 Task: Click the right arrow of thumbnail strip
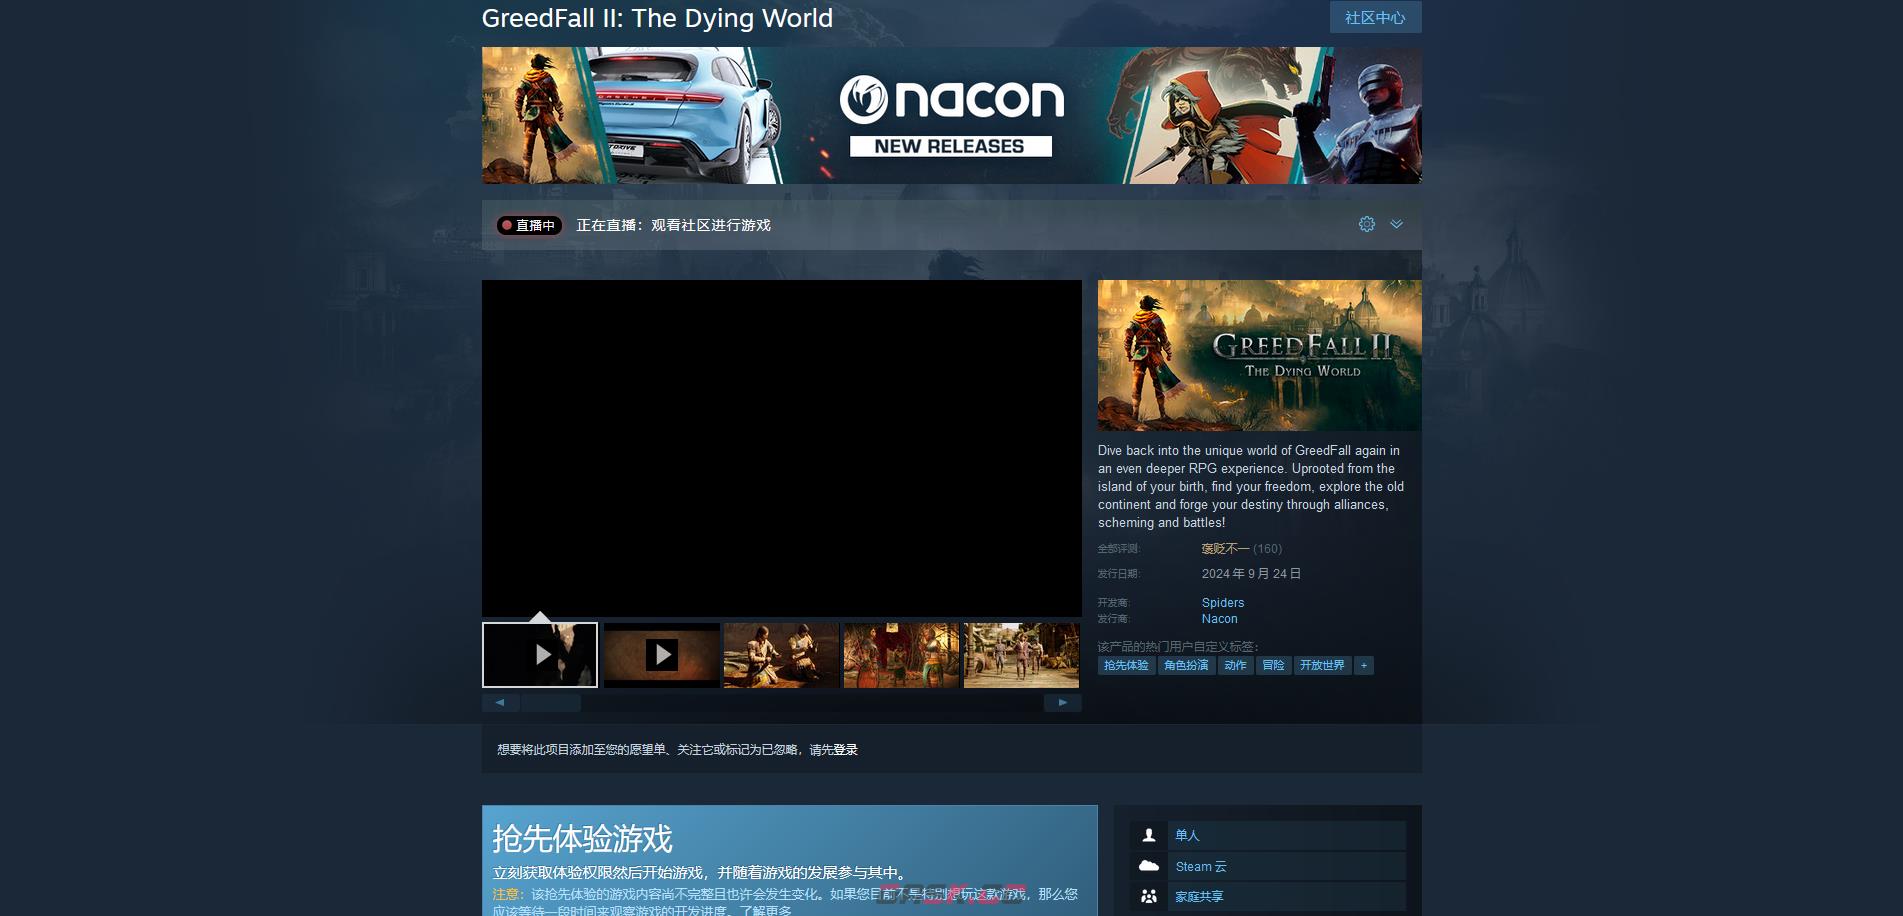pos(1063,703)
